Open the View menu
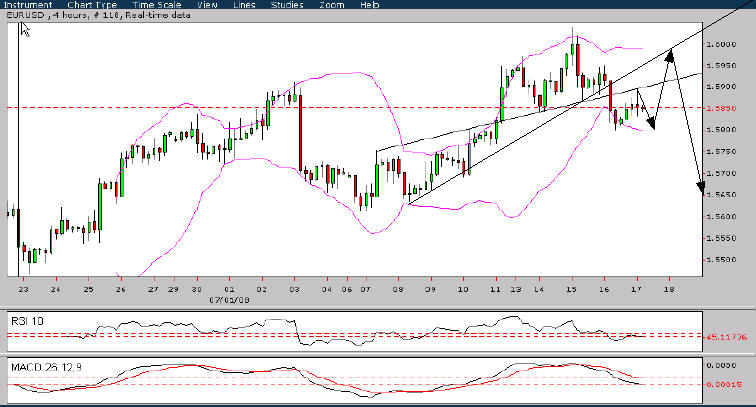 (x=207, y=5)
